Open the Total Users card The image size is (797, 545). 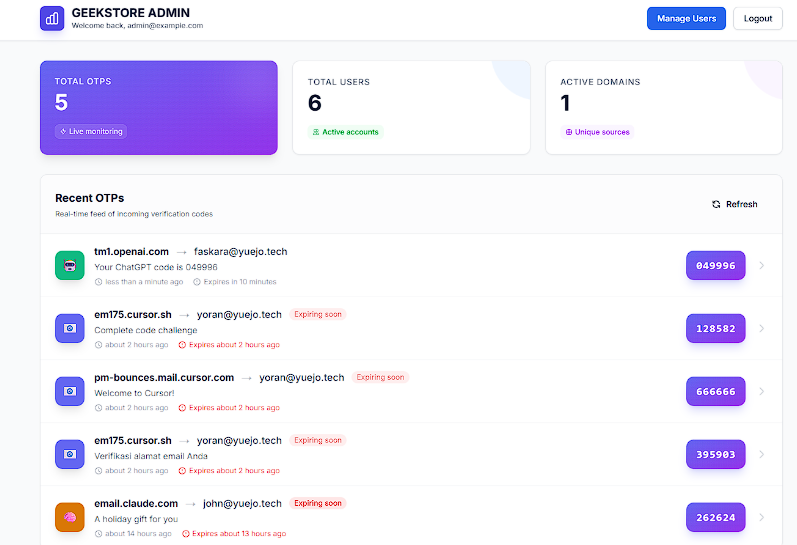pos(411,108)
